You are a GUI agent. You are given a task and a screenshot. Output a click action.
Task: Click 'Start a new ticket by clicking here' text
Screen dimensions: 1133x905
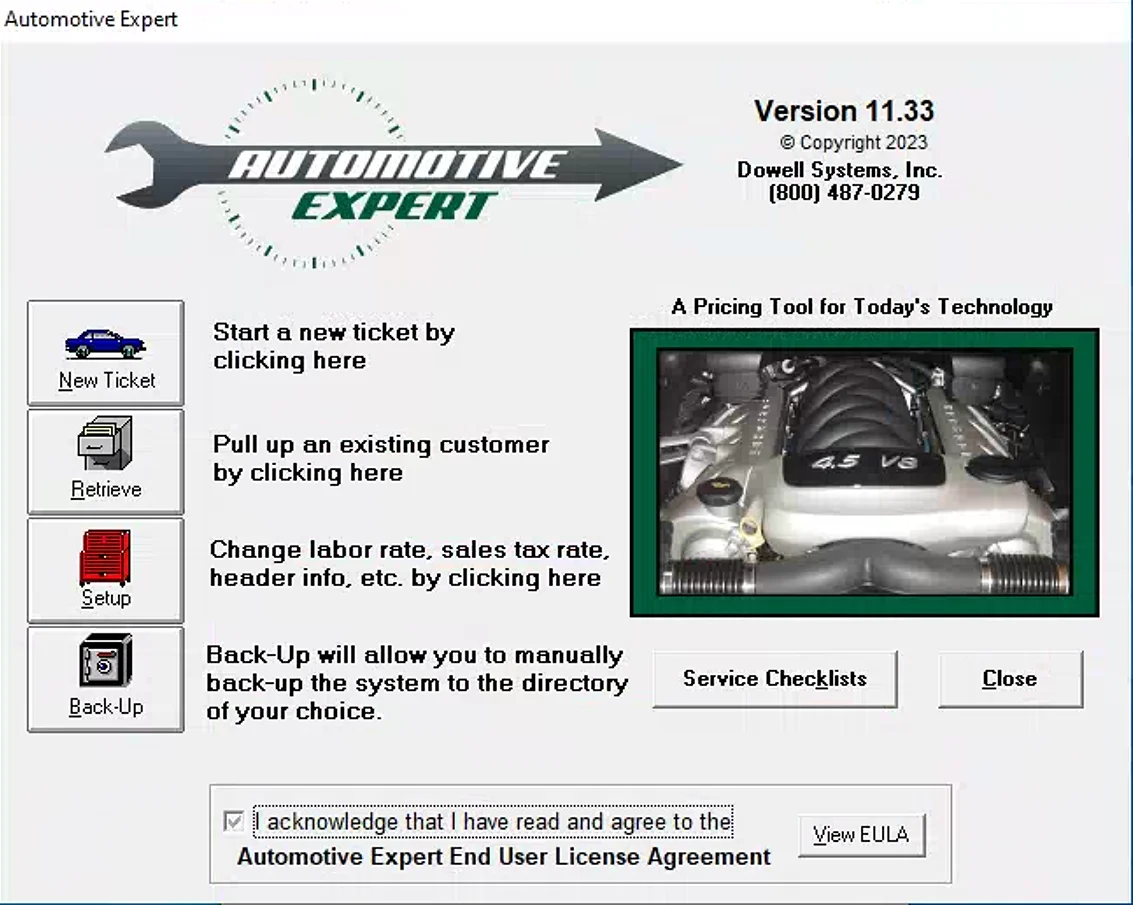pyautogui.click(x=334, y=346)
